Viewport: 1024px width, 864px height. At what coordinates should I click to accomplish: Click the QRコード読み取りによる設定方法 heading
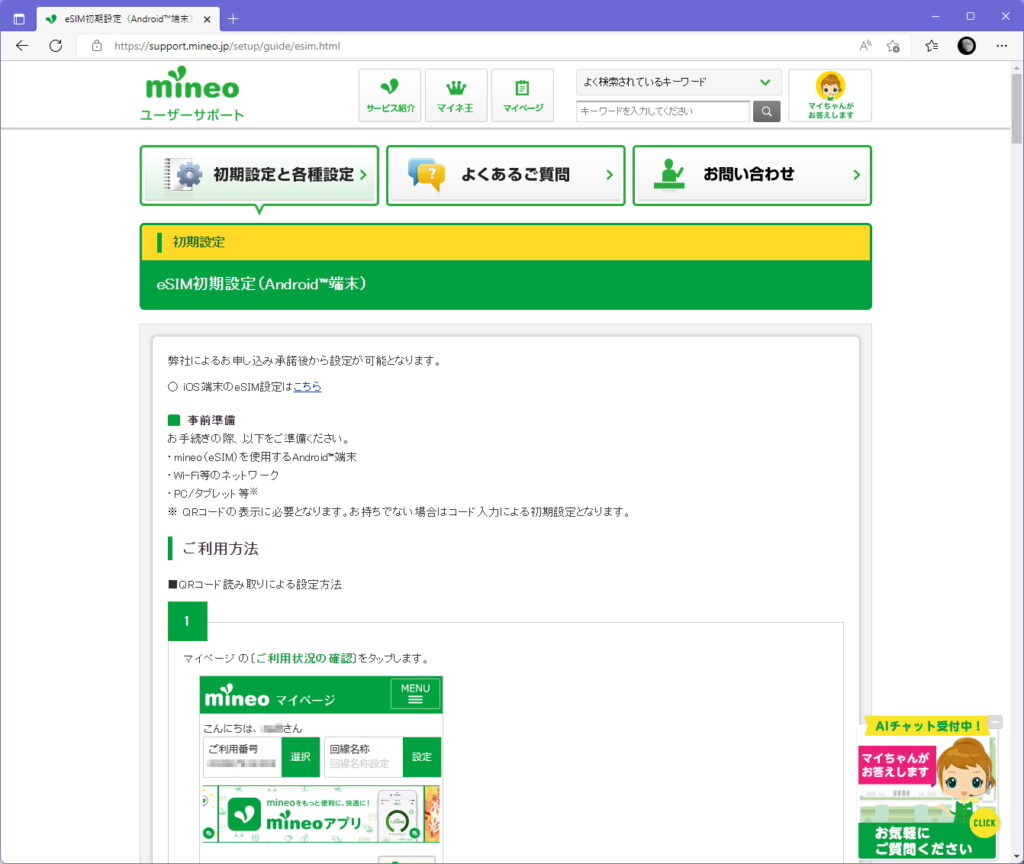255,584
